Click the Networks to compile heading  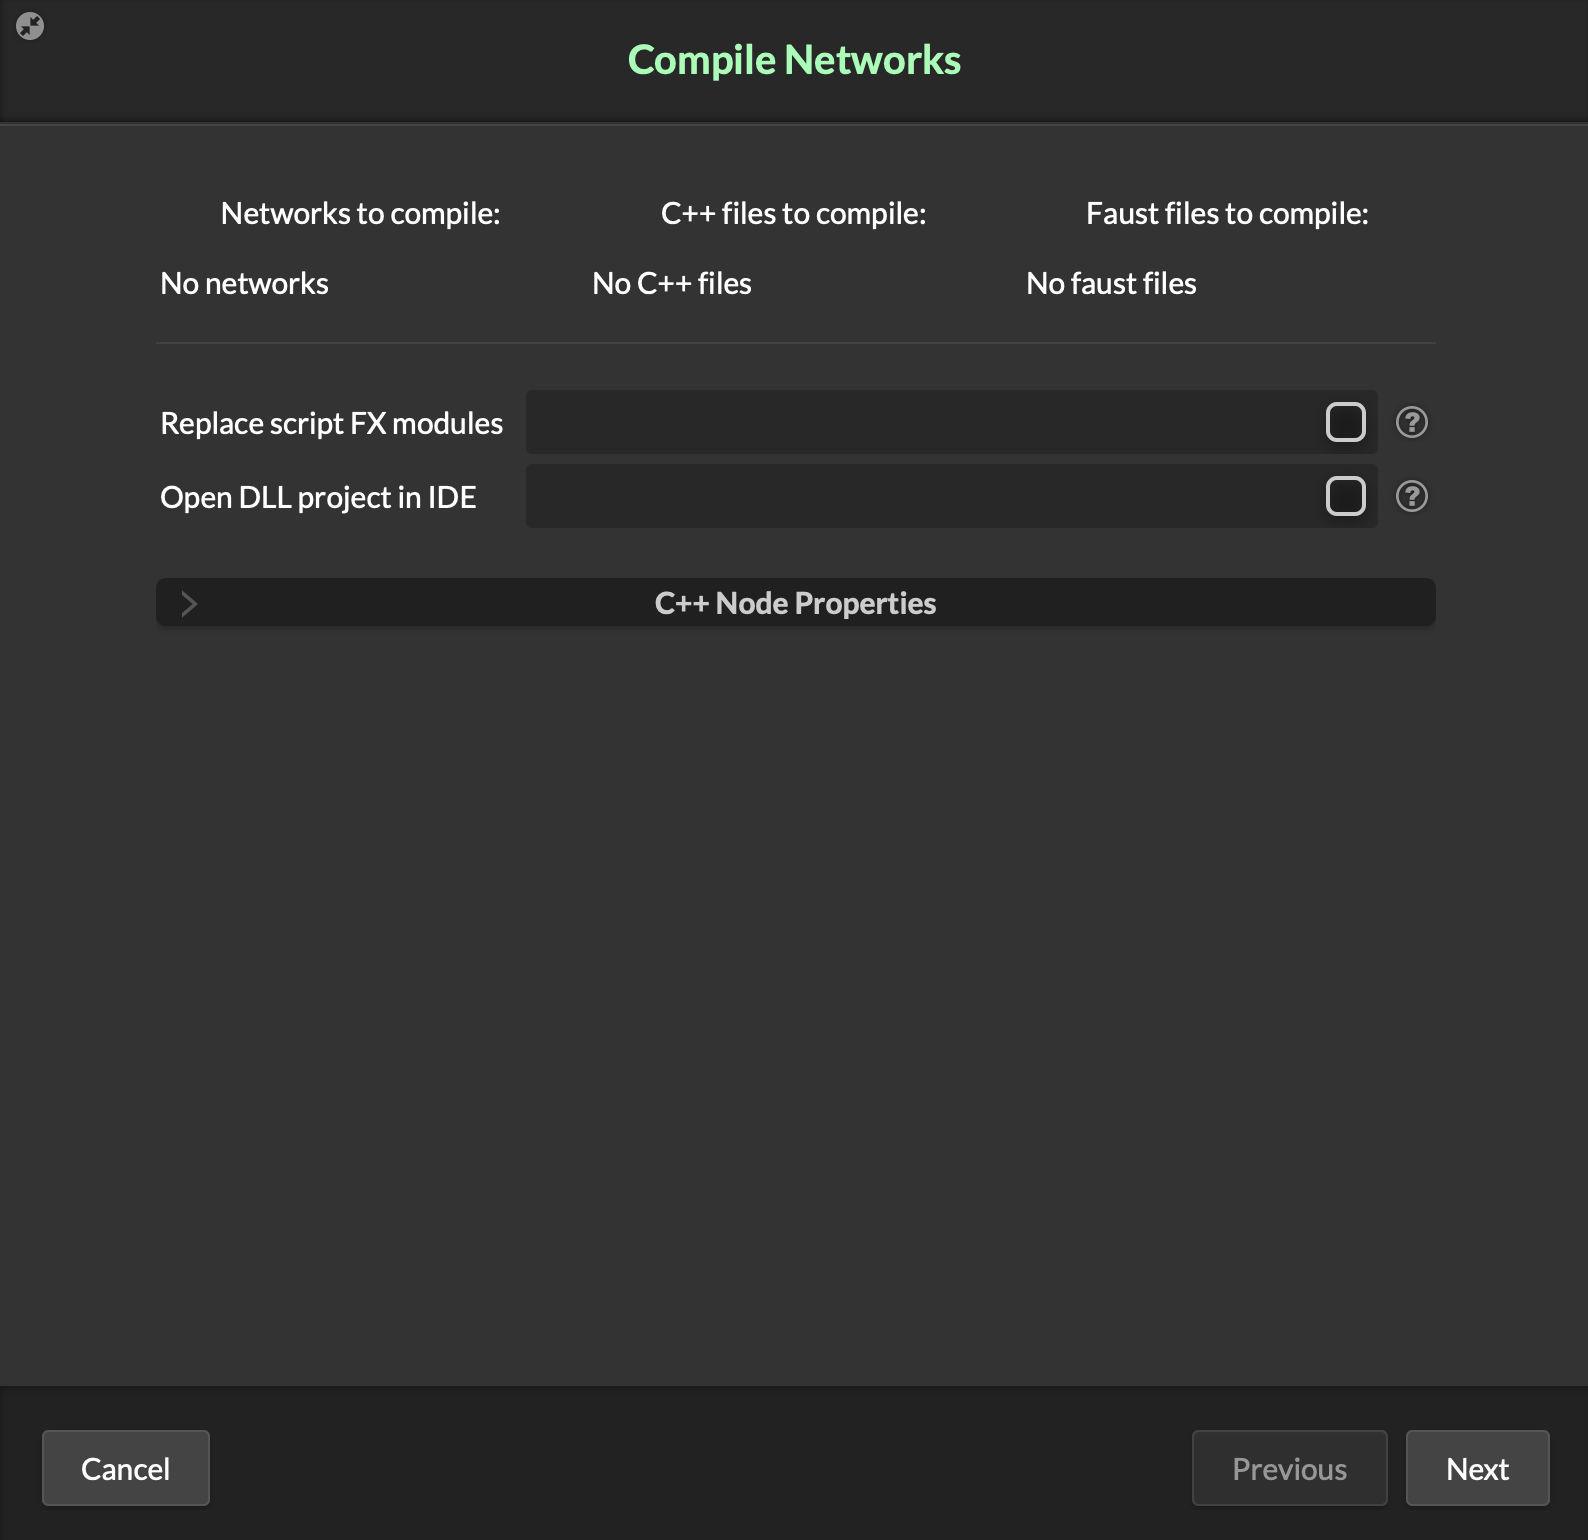360,213
